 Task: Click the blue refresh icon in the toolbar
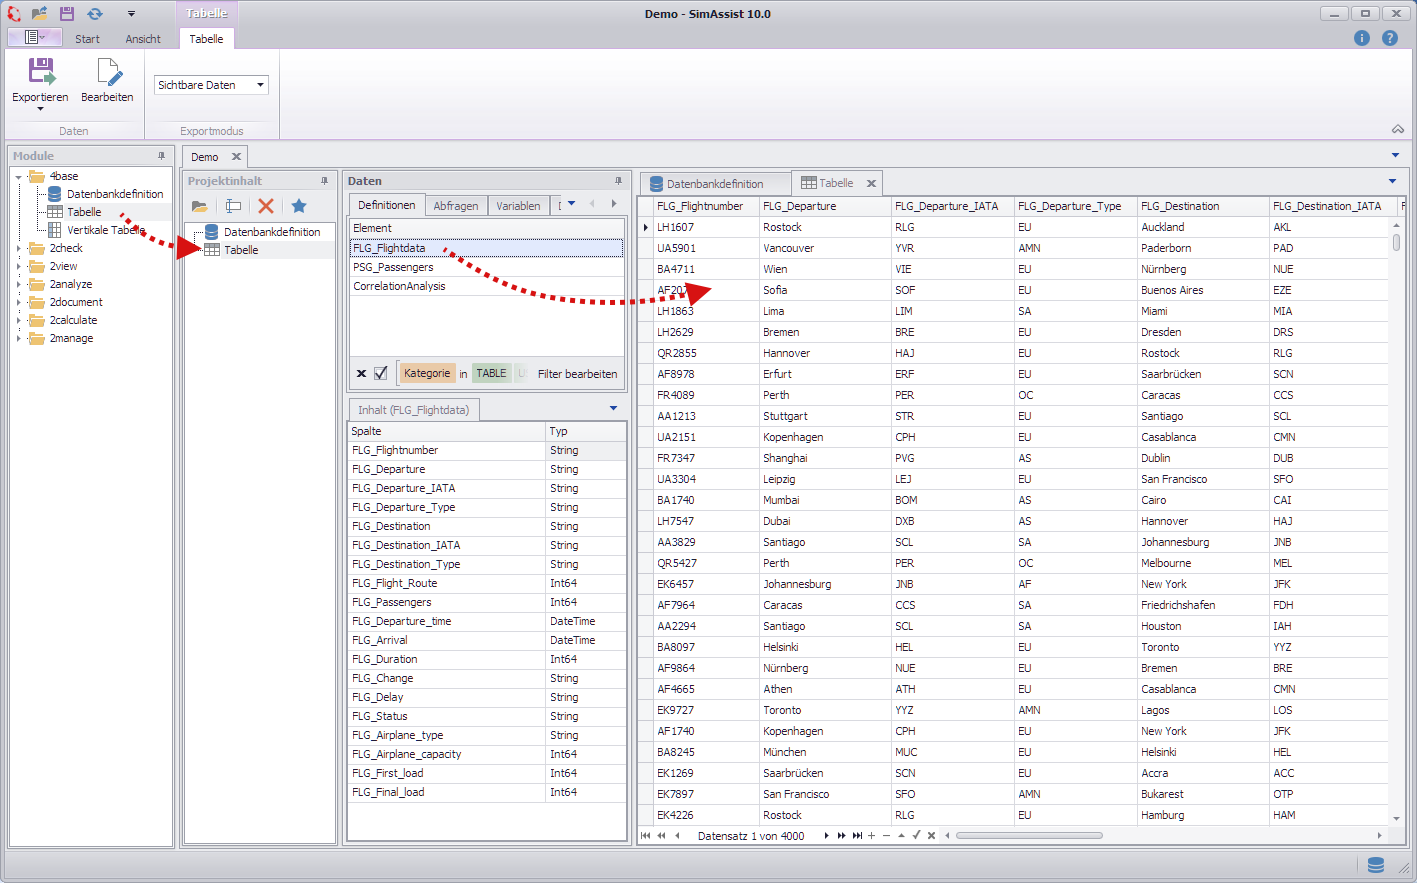click(x=94, y=13)
